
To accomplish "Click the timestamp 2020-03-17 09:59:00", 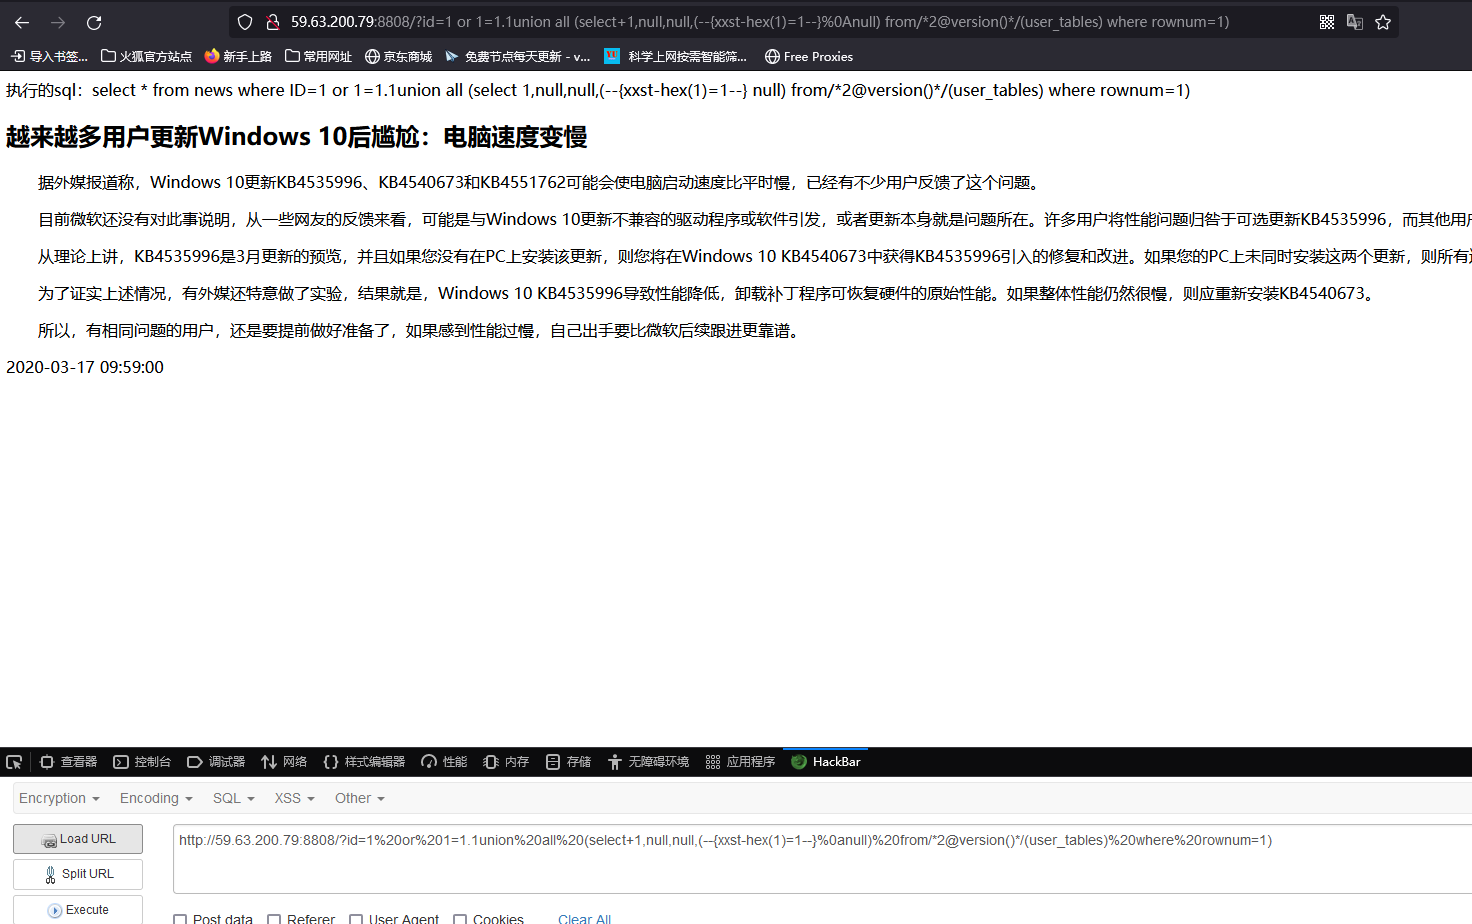I will click(x=85, y=367).
